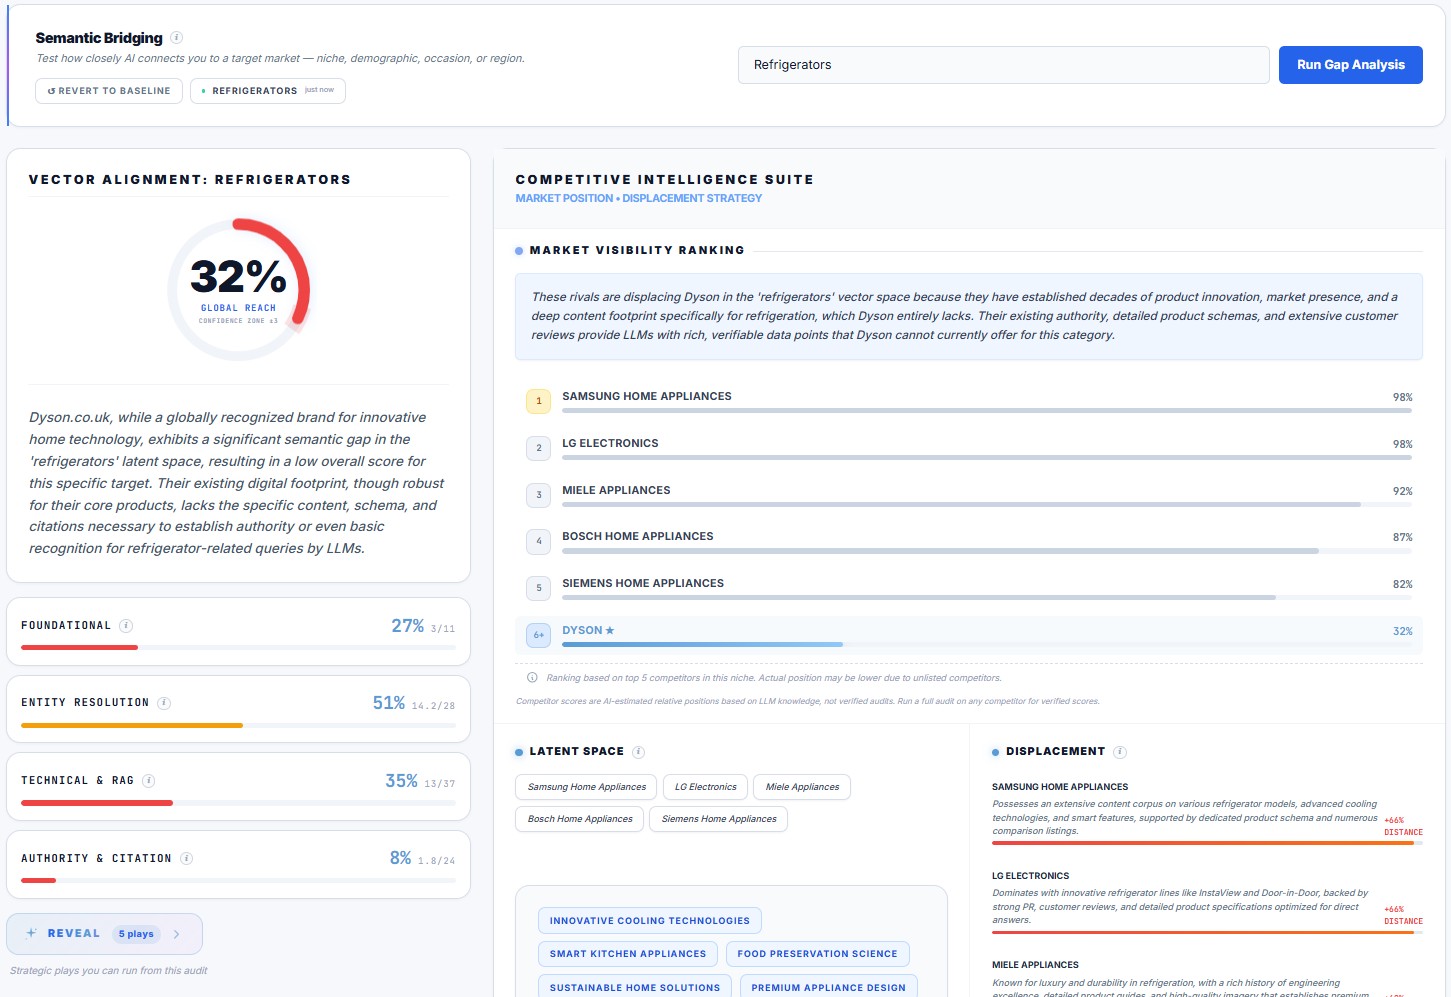Click Entity Resolution score progress bar
Screen dimensions: 1451x997
238,725
